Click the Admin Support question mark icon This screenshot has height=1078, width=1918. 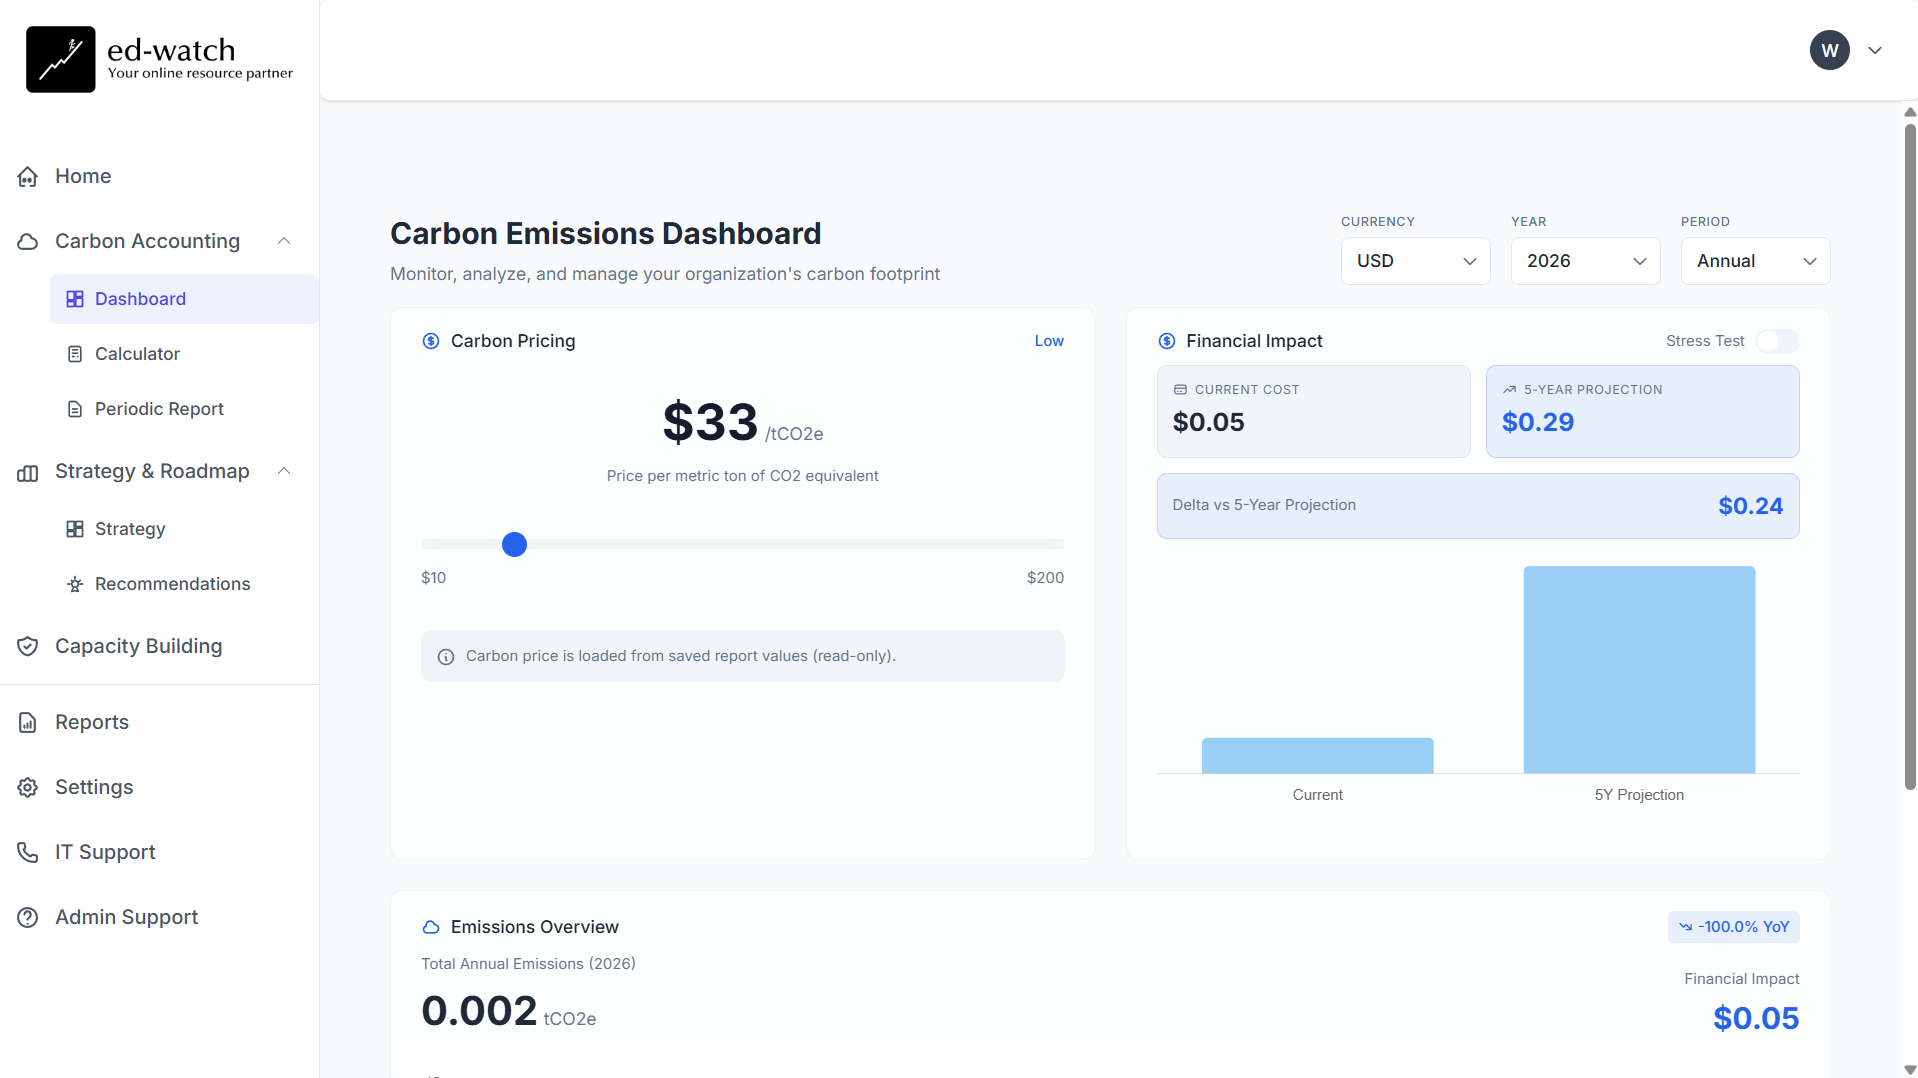28,917
